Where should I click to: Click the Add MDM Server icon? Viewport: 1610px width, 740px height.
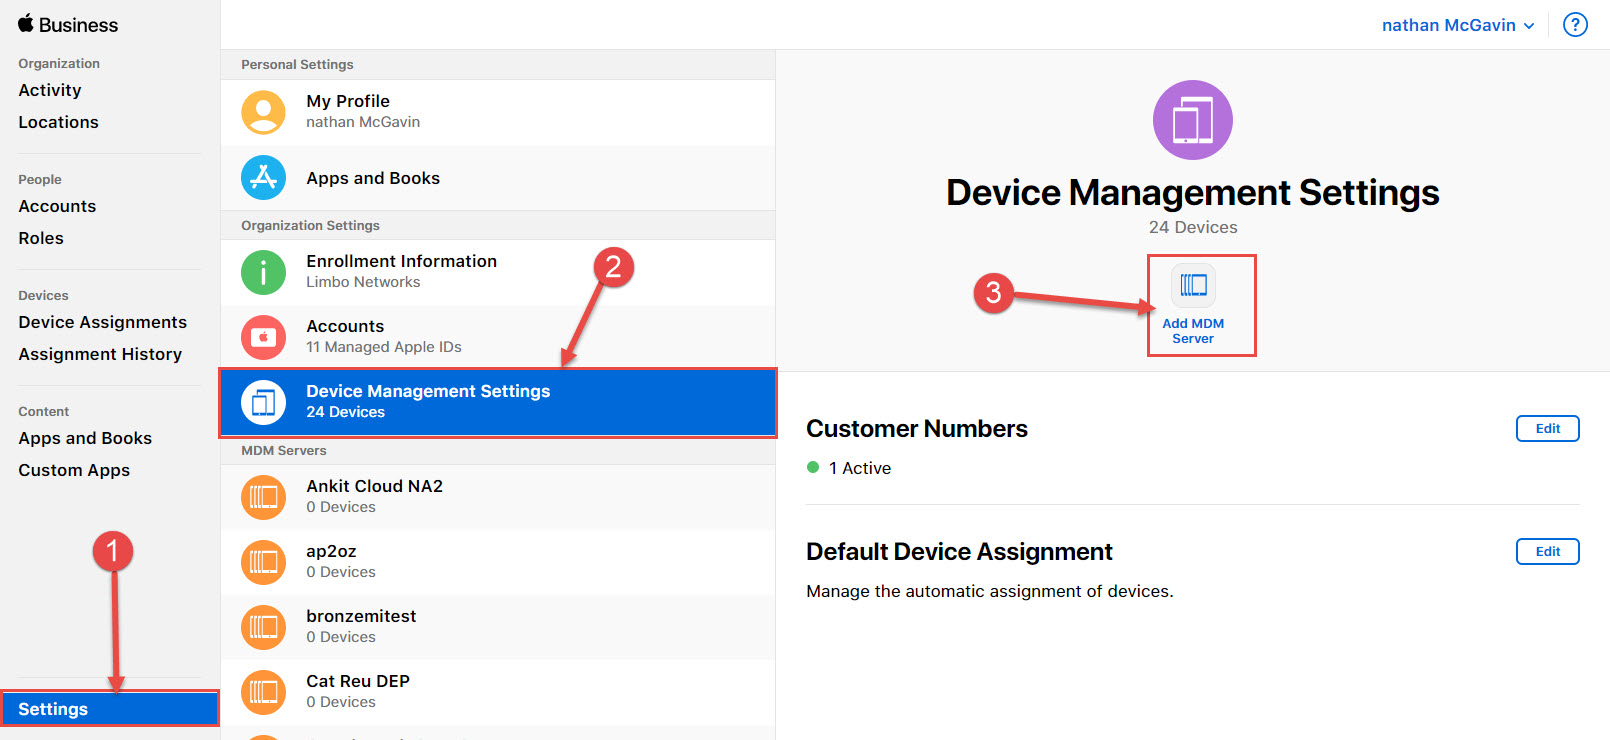[x=1193, y=286]
